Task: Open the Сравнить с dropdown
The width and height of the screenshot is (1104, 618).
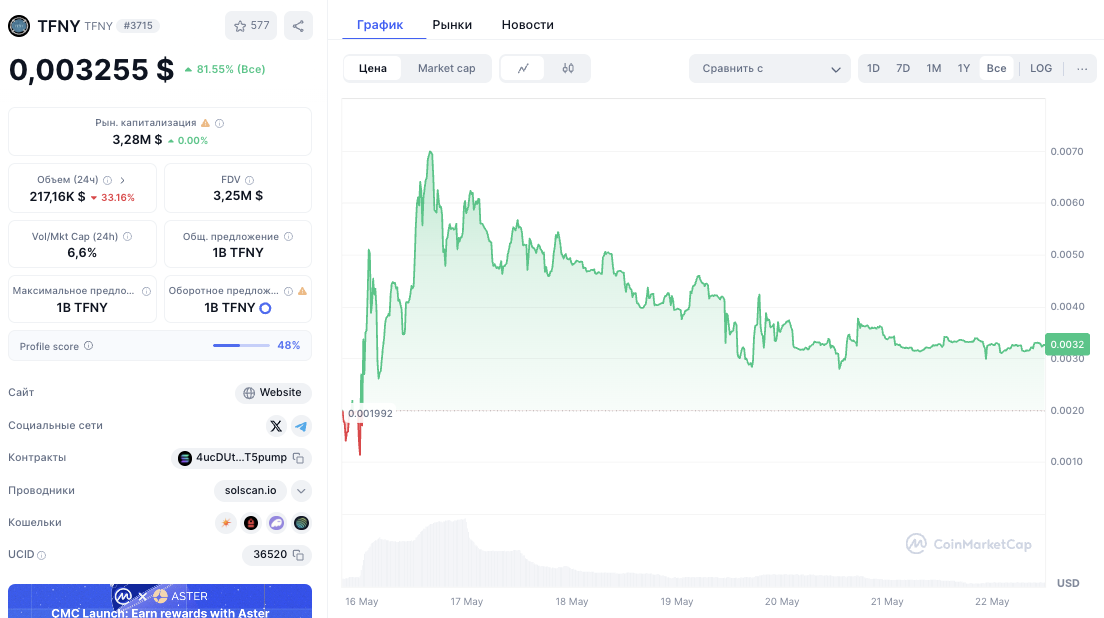Action: click(x=770, y=68)
